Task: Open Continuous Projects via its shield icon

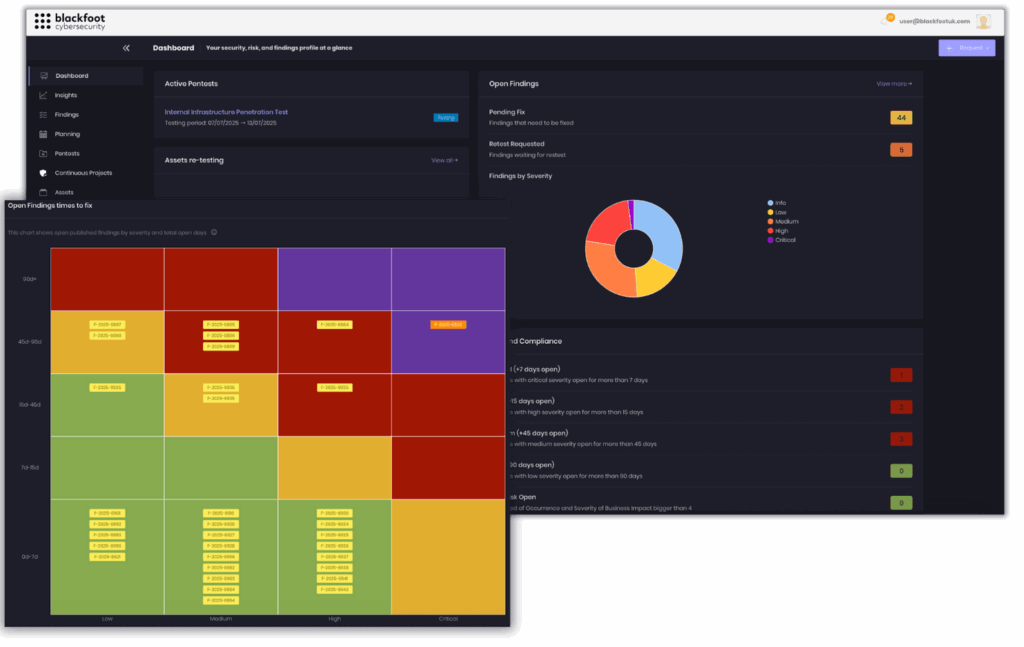Action: tap(43, 173)
